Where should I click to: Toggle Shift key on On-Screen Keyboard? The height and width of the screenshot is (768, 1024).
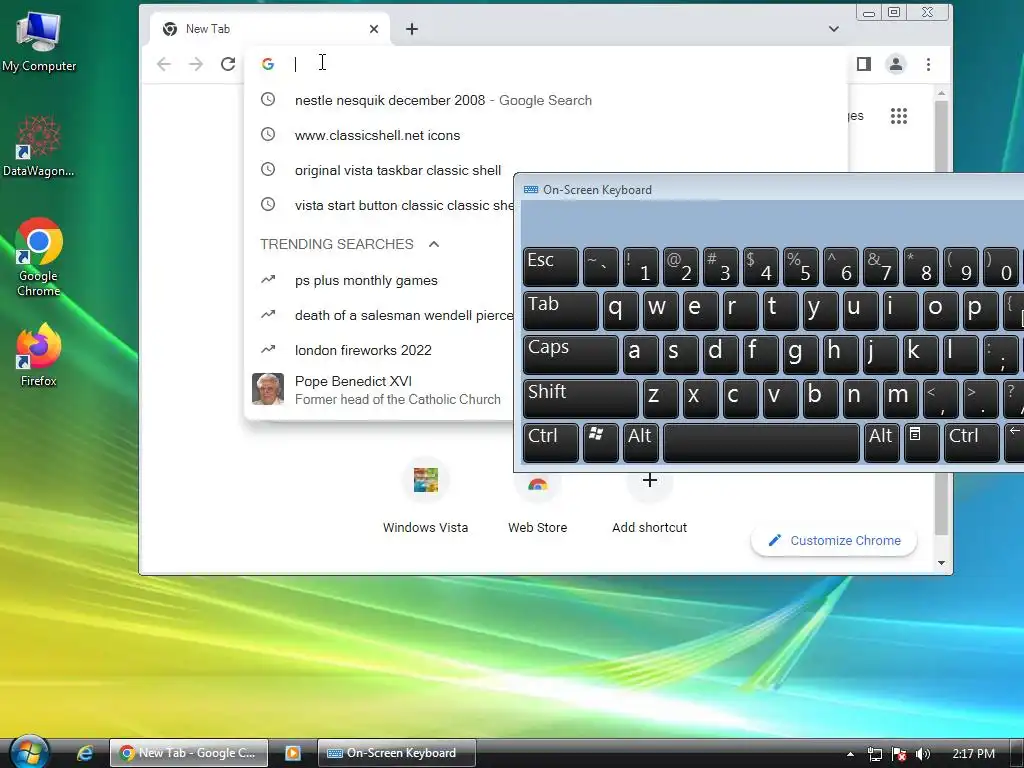click(x=581, y=398)
